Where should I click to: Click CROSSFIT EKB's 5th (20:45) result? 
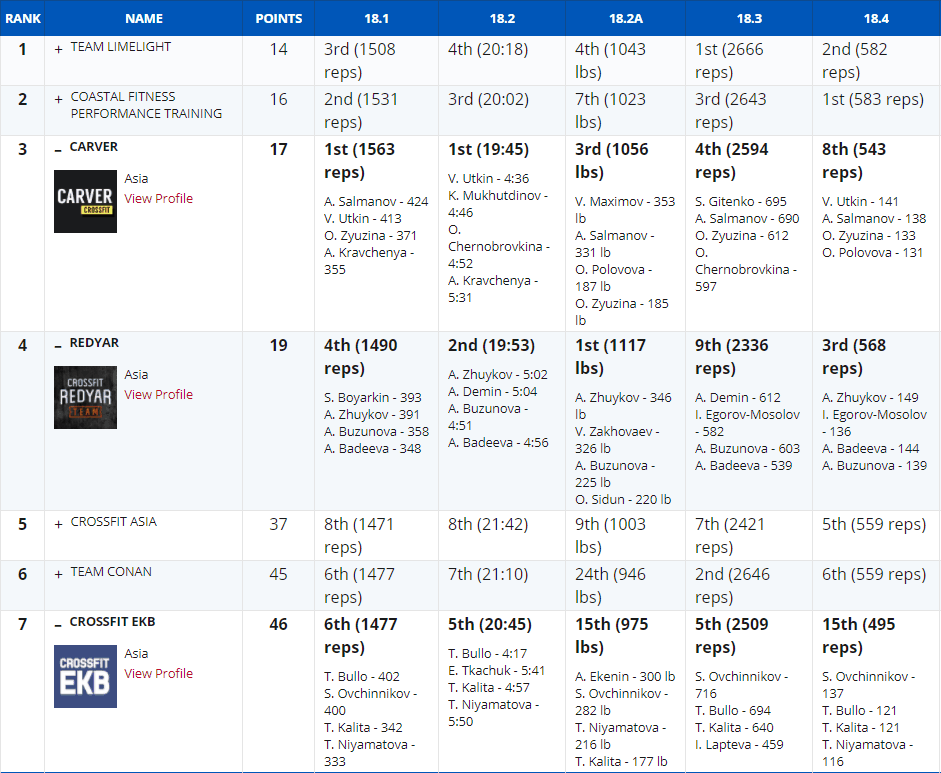coord(490,624)
